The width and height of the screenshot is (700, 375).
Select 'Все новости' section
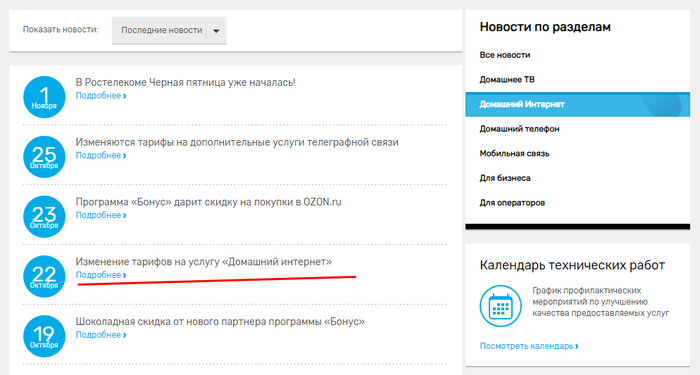coord(505,55)
